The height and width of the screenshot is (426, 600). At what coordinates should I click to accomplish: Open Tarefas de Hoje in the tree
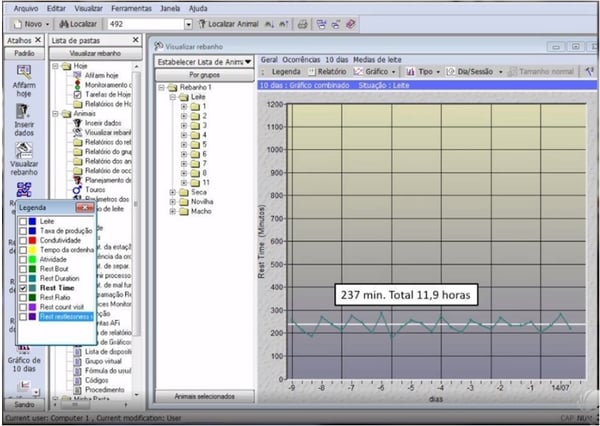108,94
